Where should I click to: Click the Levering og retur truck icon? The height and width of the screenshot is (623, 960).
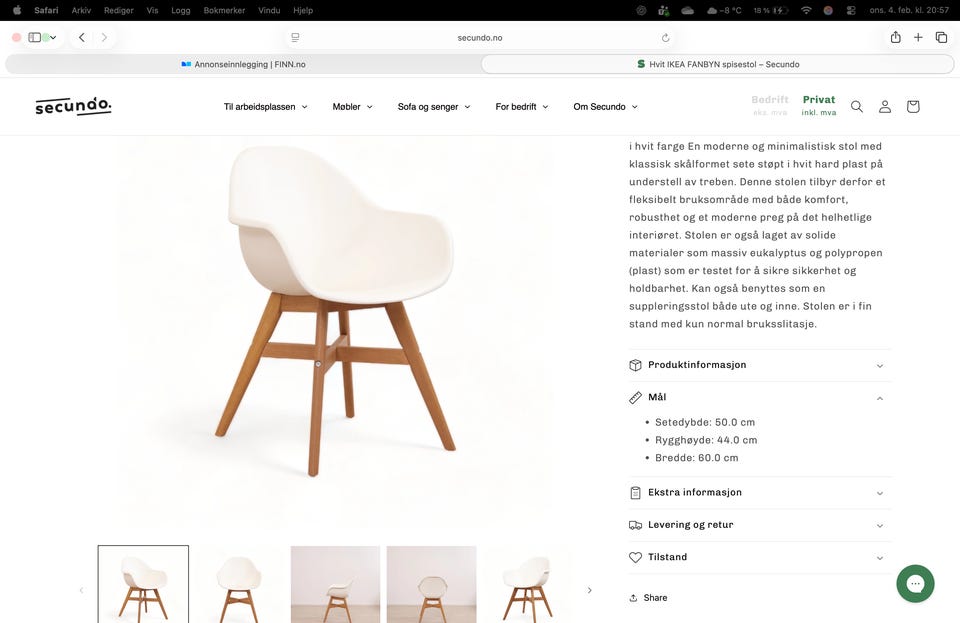635,525
